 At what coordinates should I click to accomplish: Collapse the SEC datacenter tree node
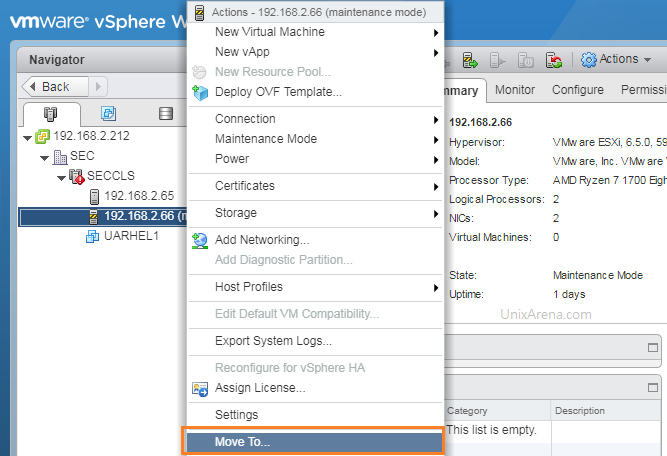45,158
